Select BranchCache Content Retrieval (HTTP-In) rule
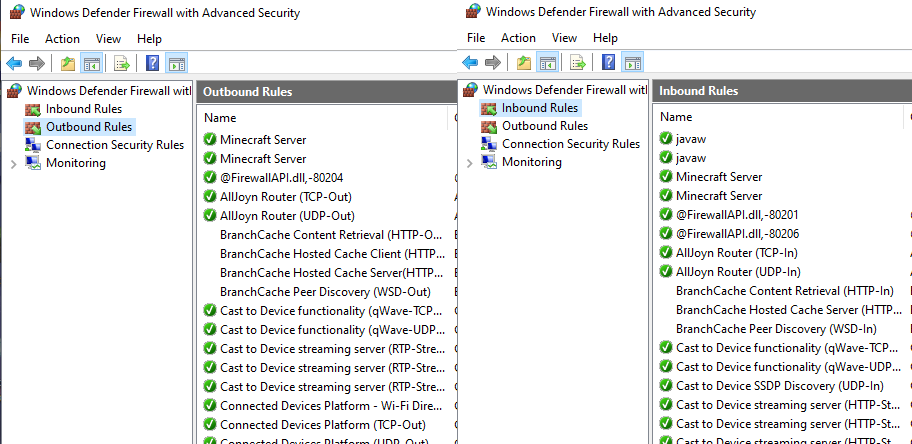 pos(785,290)
